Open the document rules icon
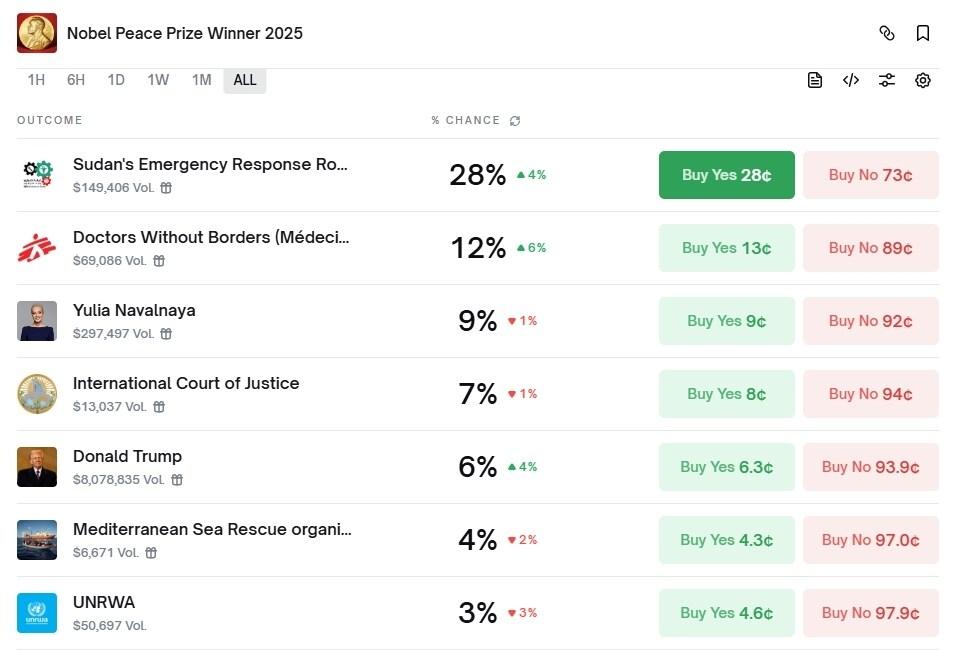The image size is (955, 650). tap(815, 80)
